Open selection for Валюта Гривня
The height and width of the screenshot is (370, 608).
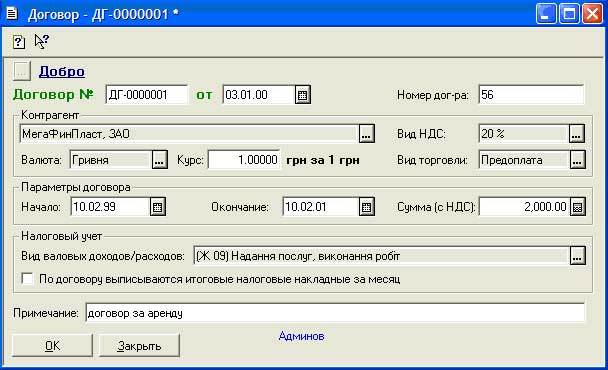pos(159,160)
